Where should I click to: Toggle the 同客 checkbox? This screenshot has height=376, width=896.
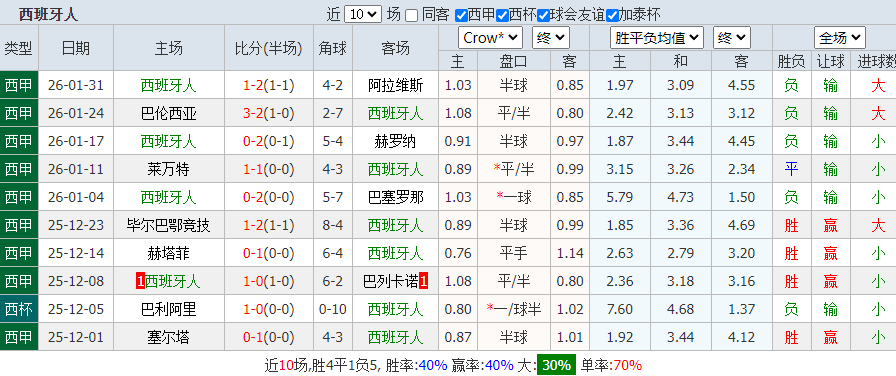coord(411,15)
